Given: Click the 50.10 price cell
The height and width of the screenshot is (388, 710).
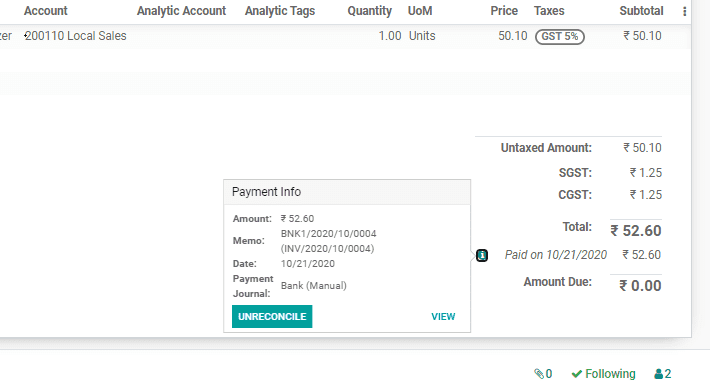Looking at the screenshot, I should tap(513, 36).
